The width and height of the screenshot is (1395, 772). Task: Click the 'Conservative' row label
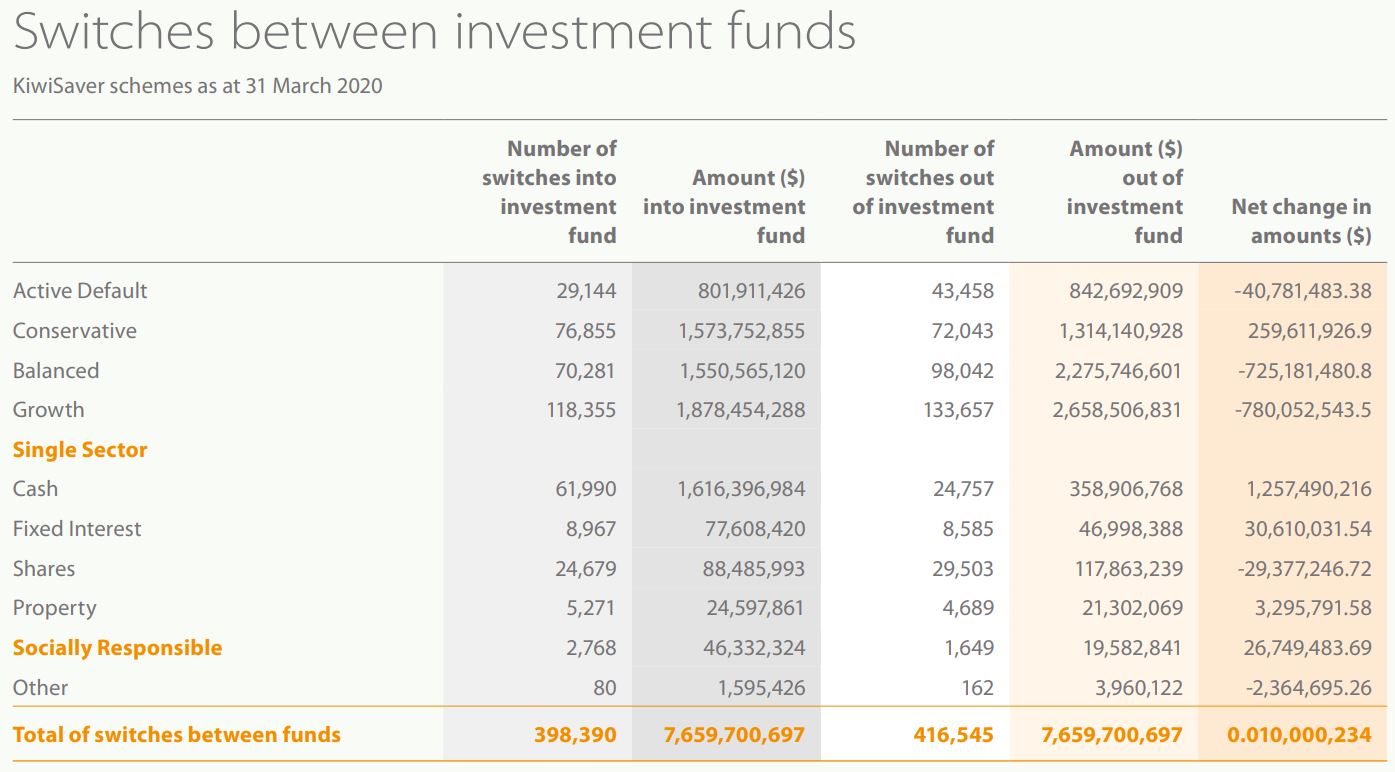coord(75,331)
